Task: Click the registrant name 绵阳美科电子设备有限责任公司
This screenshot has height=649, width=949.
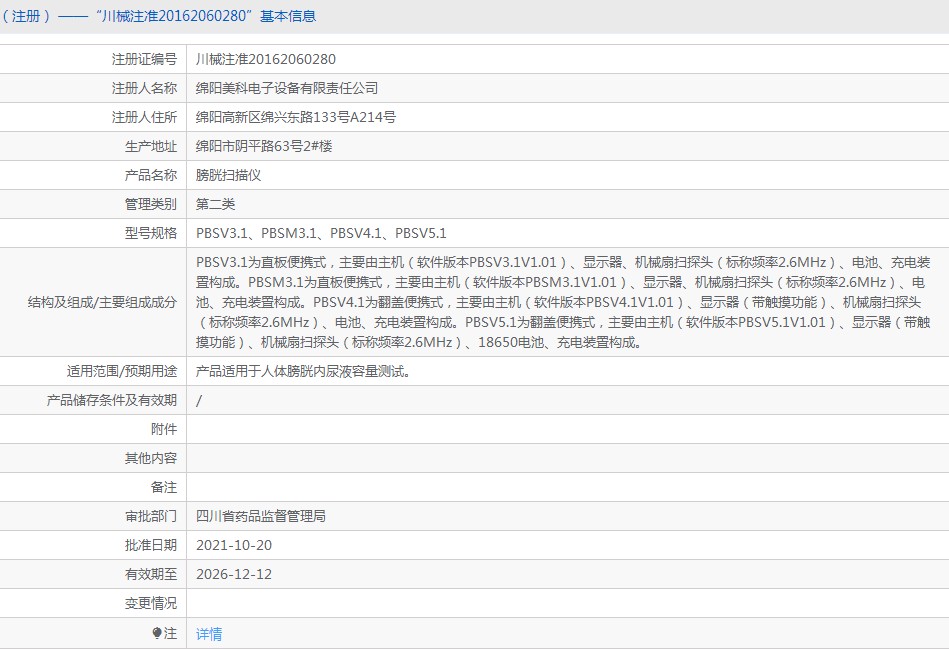Action: coord(287,88)
